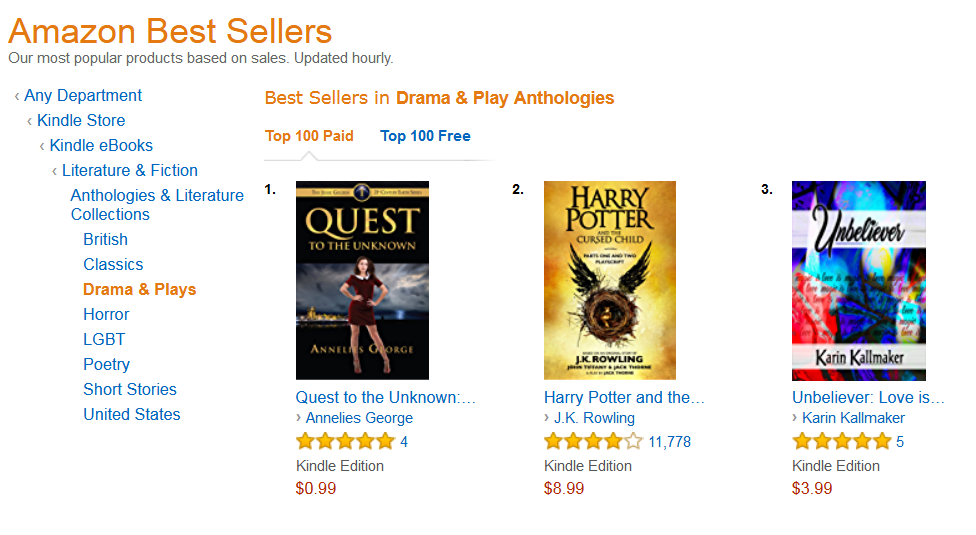This screenshot has width=976, height=535.
Task: Open the Quest to the Unknown book cover
Action: click(362, 280)
